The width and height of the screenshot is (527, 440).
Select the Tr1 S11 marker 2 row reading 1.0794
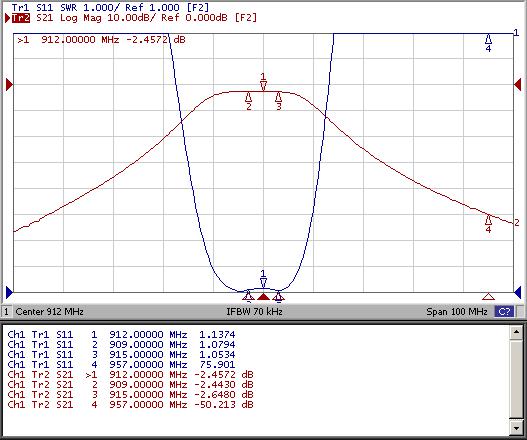[121, 345]
